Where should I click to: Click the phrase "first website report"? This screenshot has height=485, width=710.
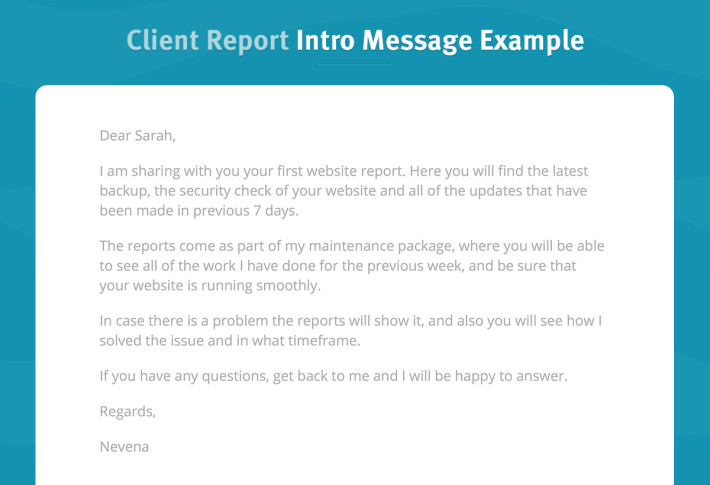tap(361, 172)
